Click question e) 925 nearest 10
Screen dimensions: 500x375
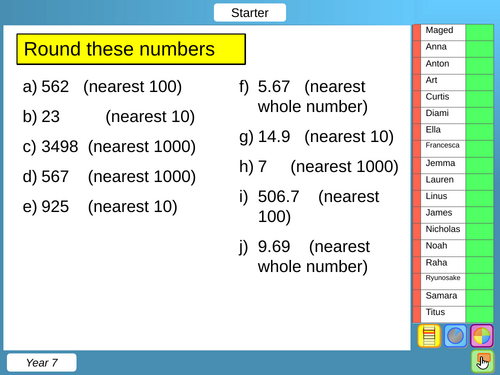pyautogui.click(x=100, y=207)
